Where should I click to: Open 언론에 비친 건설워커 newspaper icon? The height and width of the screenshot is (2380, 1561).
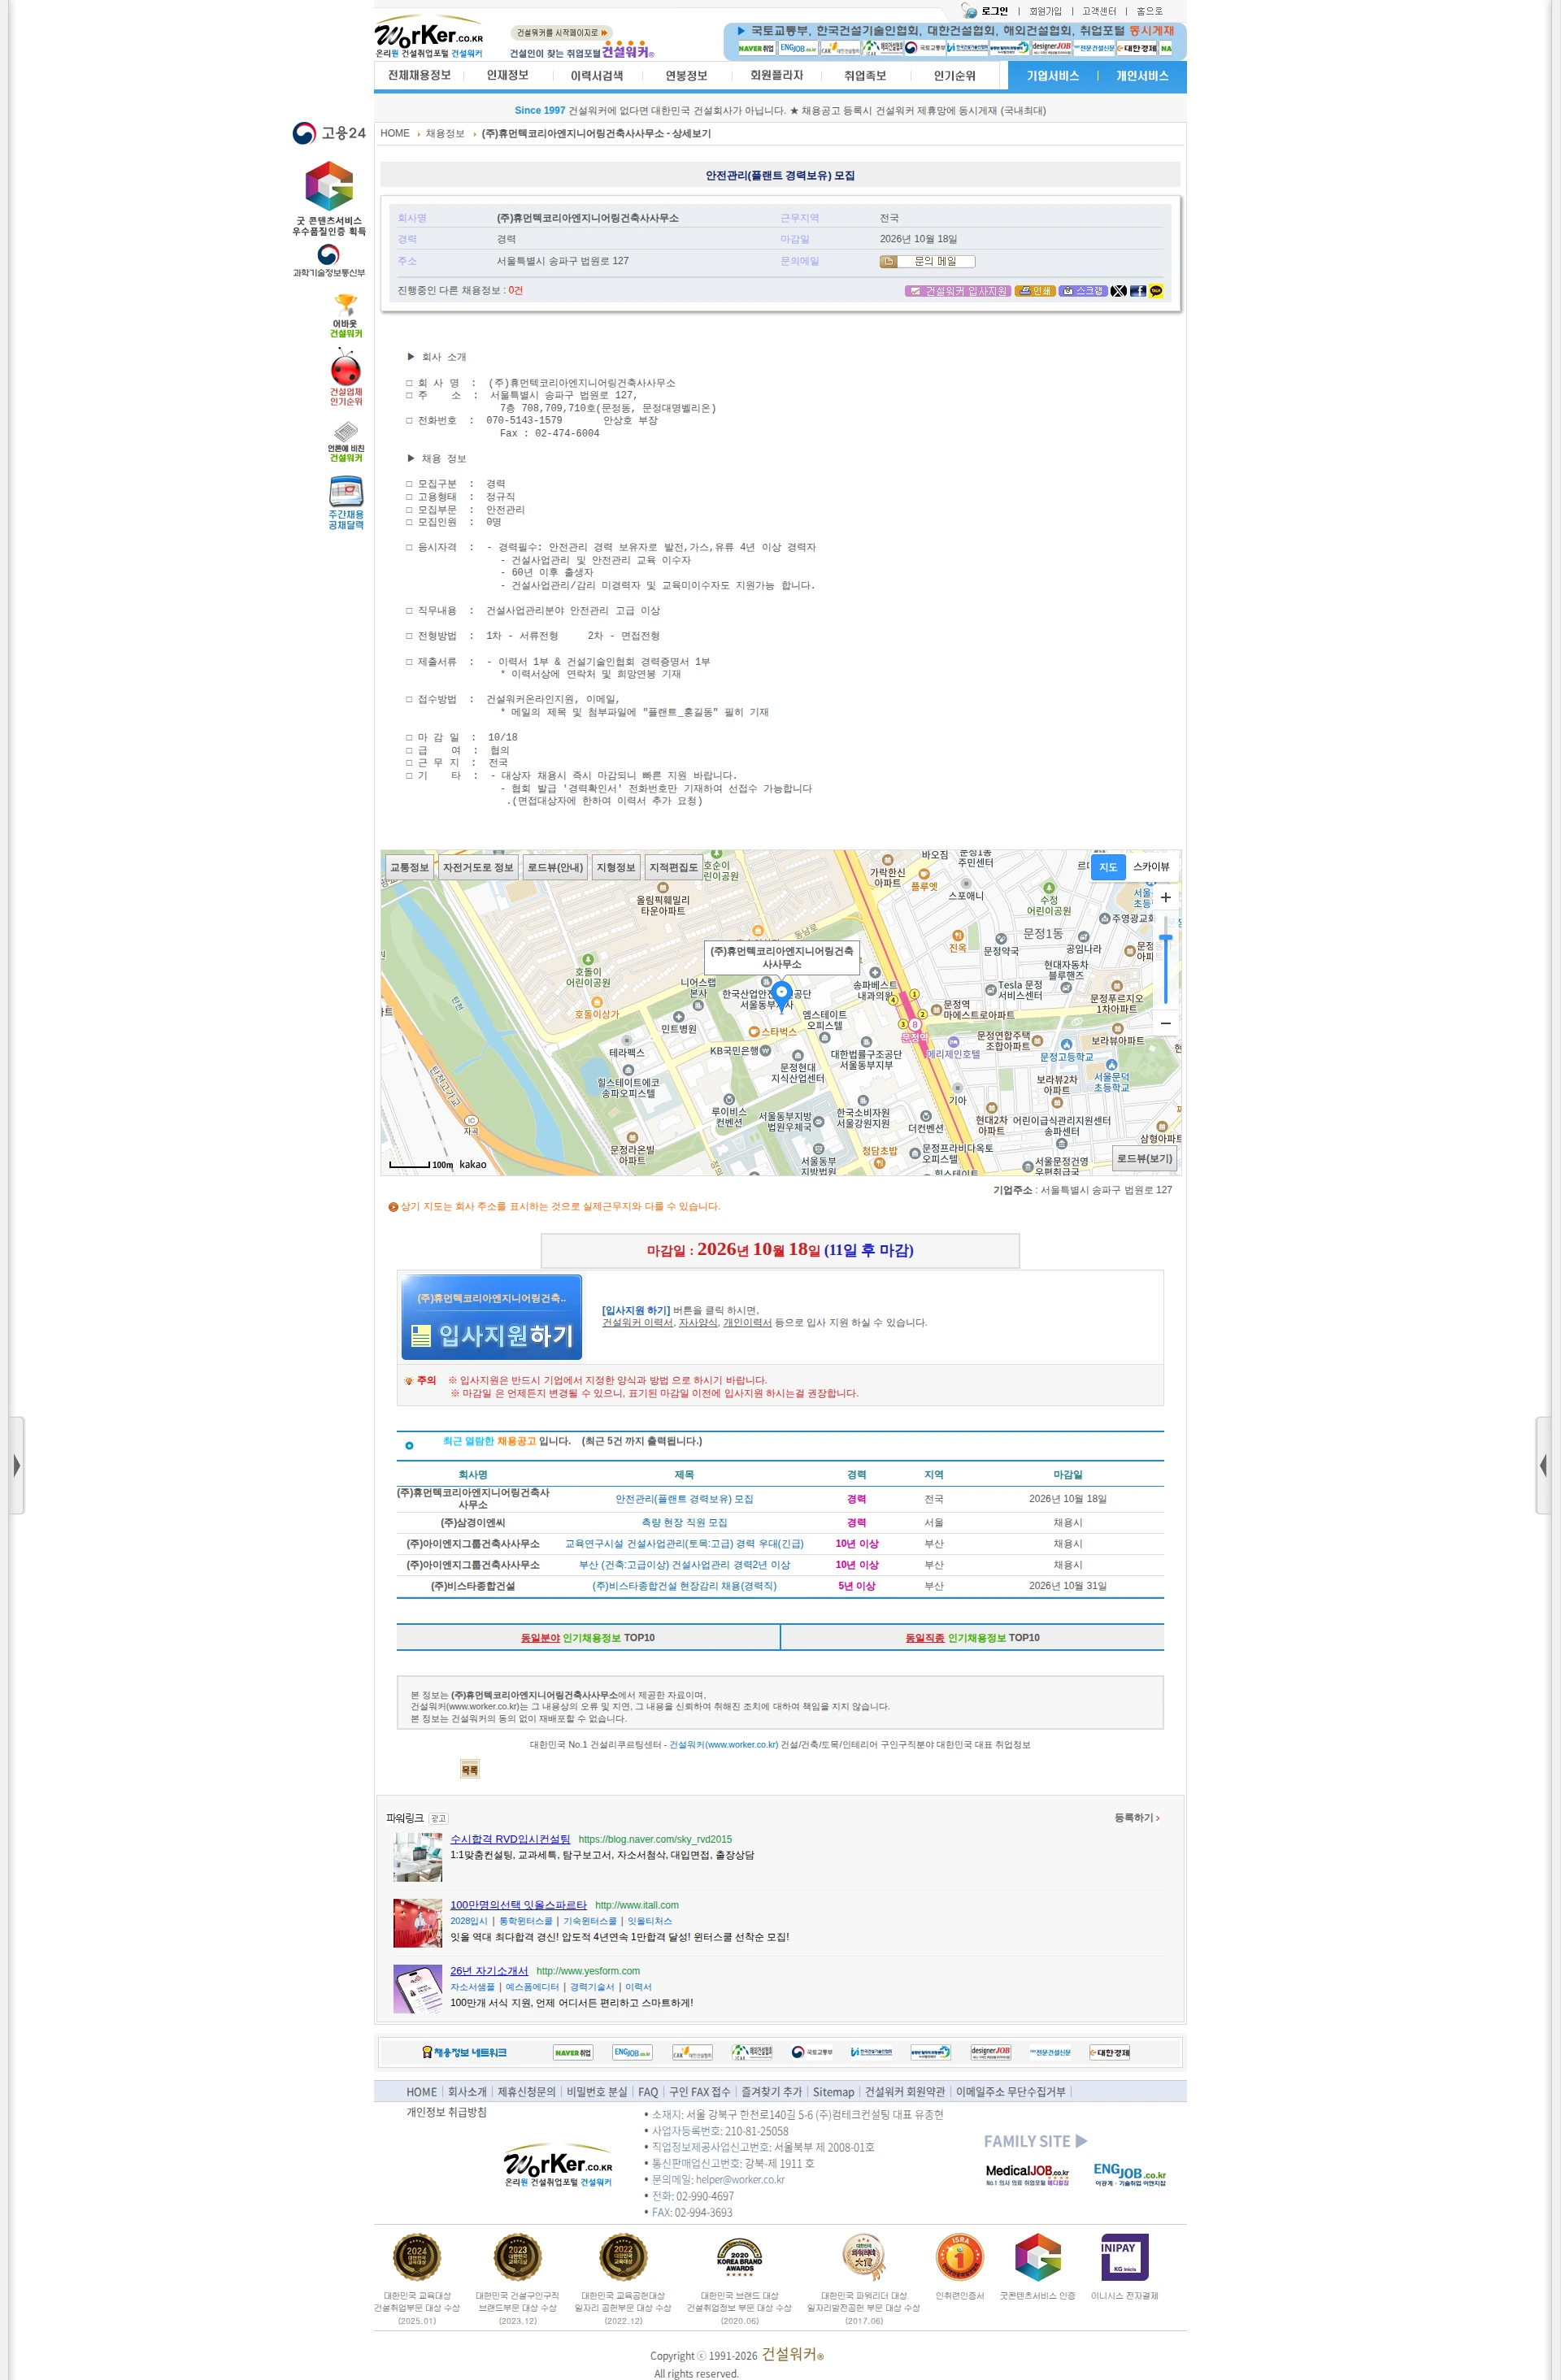(x=346, y=441)
